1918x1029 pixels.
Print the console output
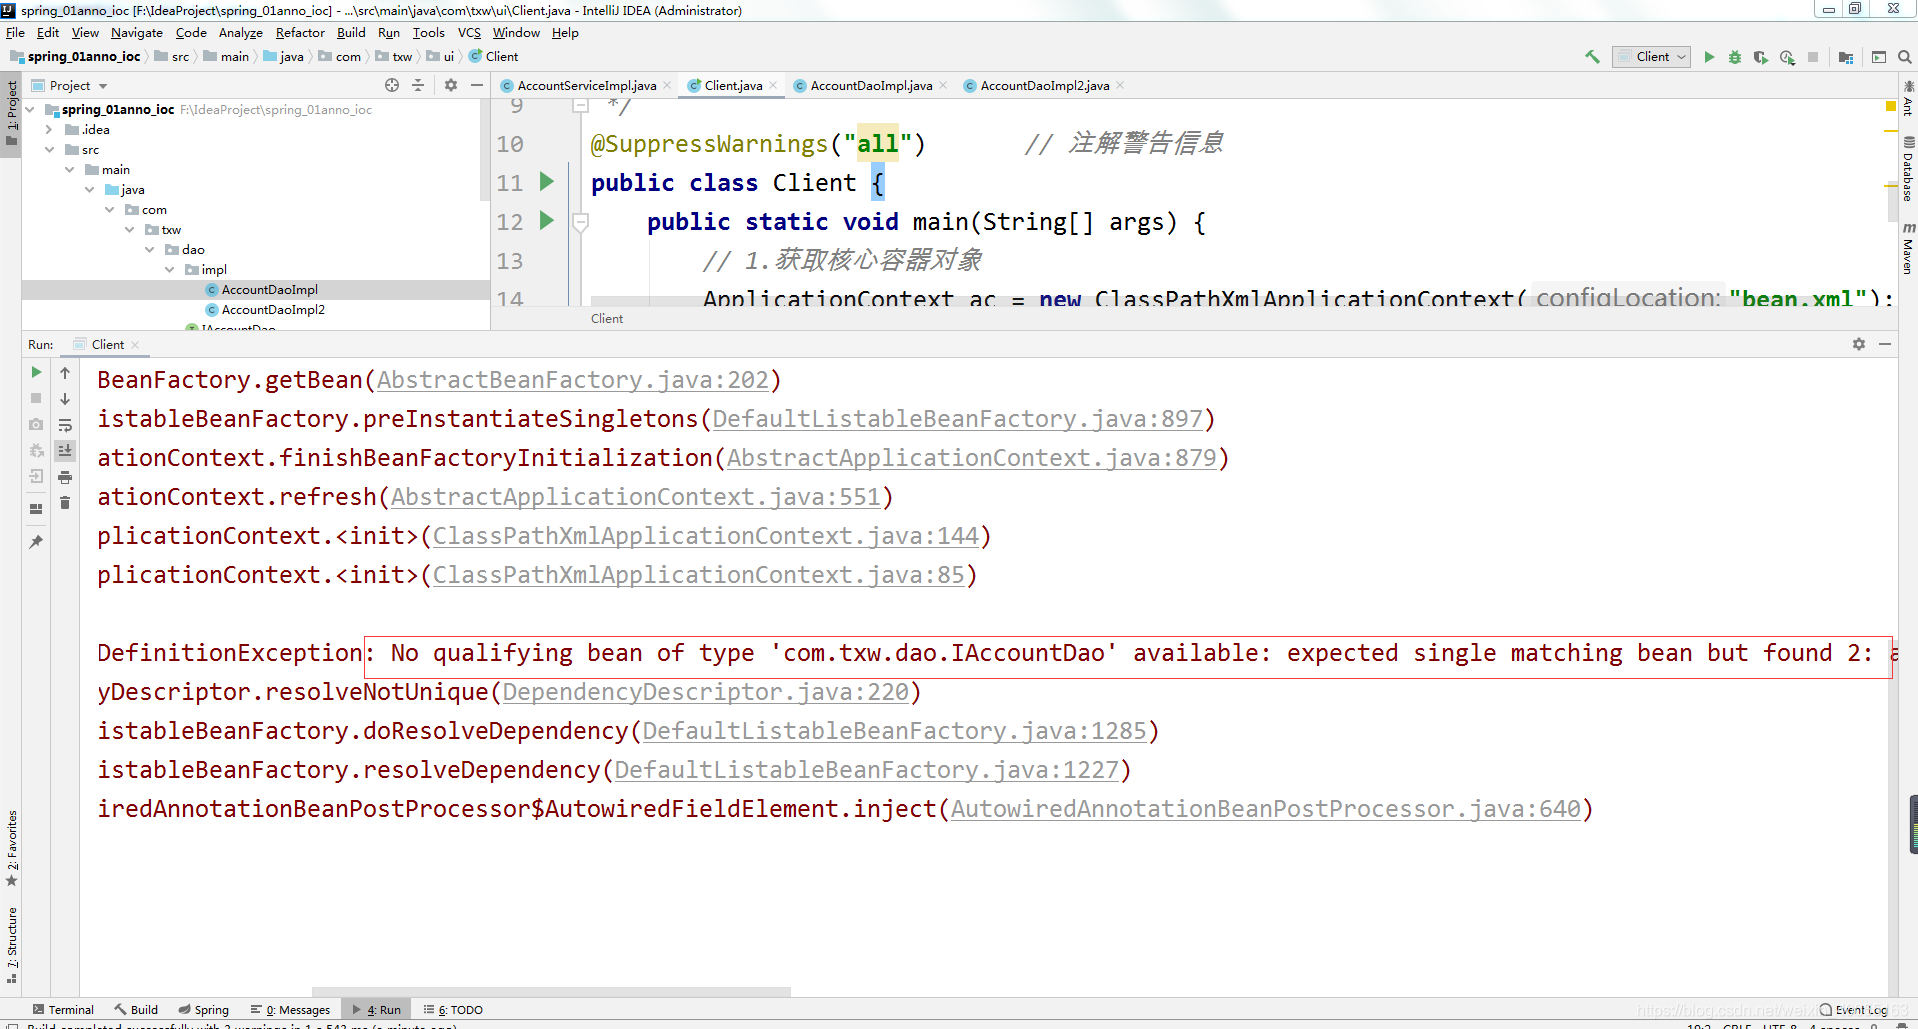[x=65, y=477]
